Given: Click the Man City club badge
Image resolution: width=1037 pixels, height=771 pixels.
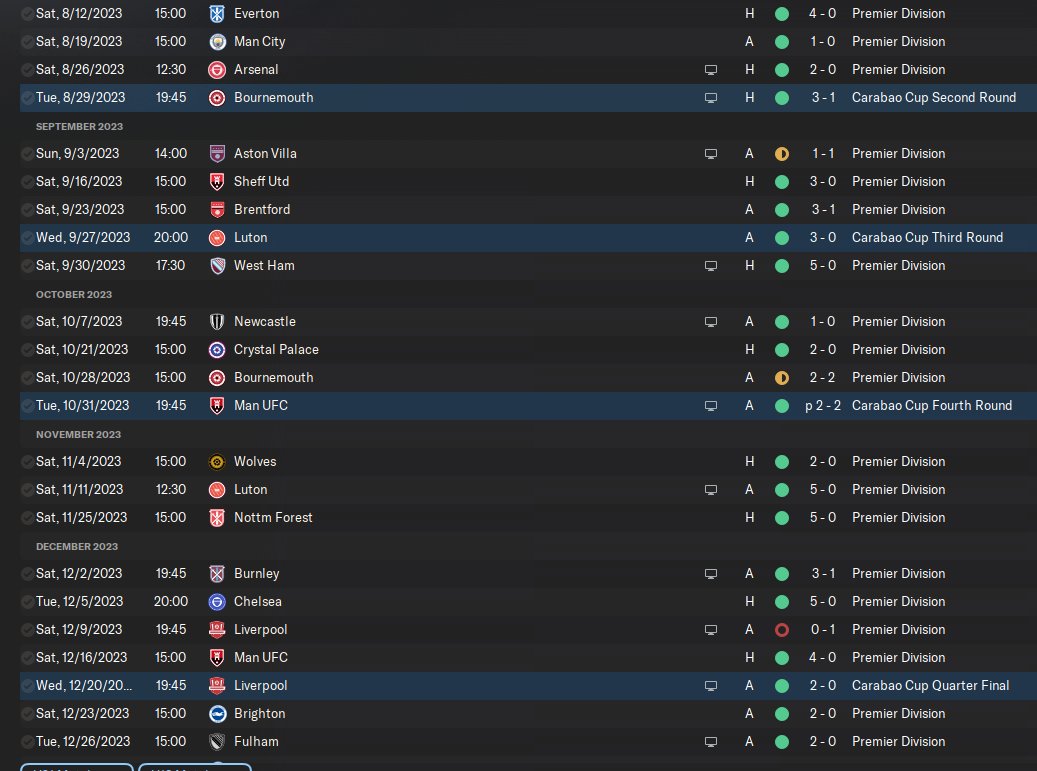Looking at the screenshot, I should [216, 42].
